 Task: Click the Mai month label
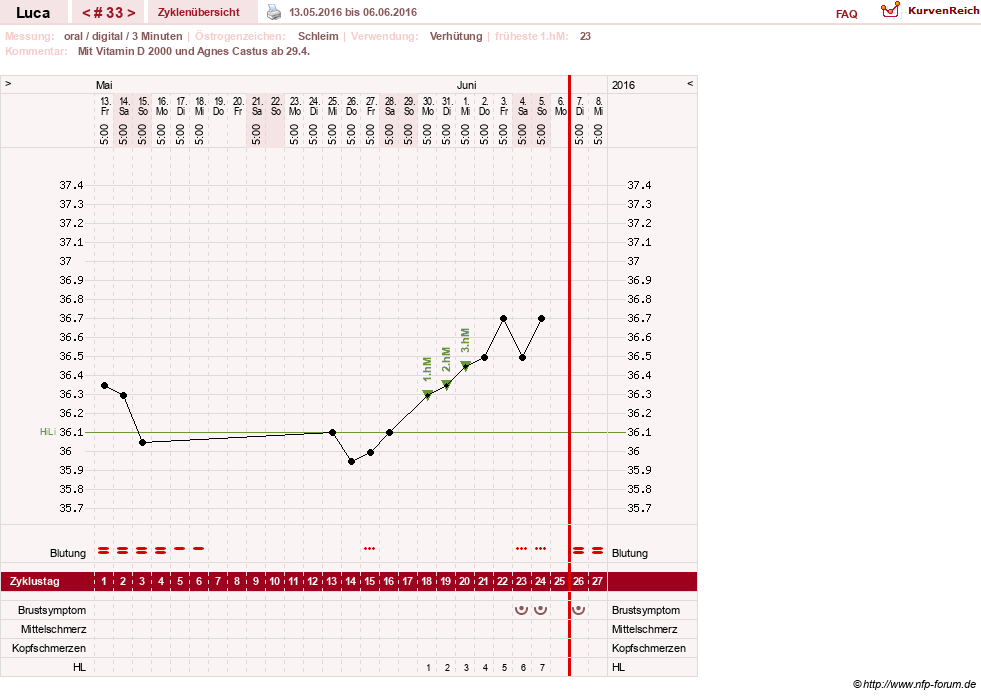click(104, 85)
